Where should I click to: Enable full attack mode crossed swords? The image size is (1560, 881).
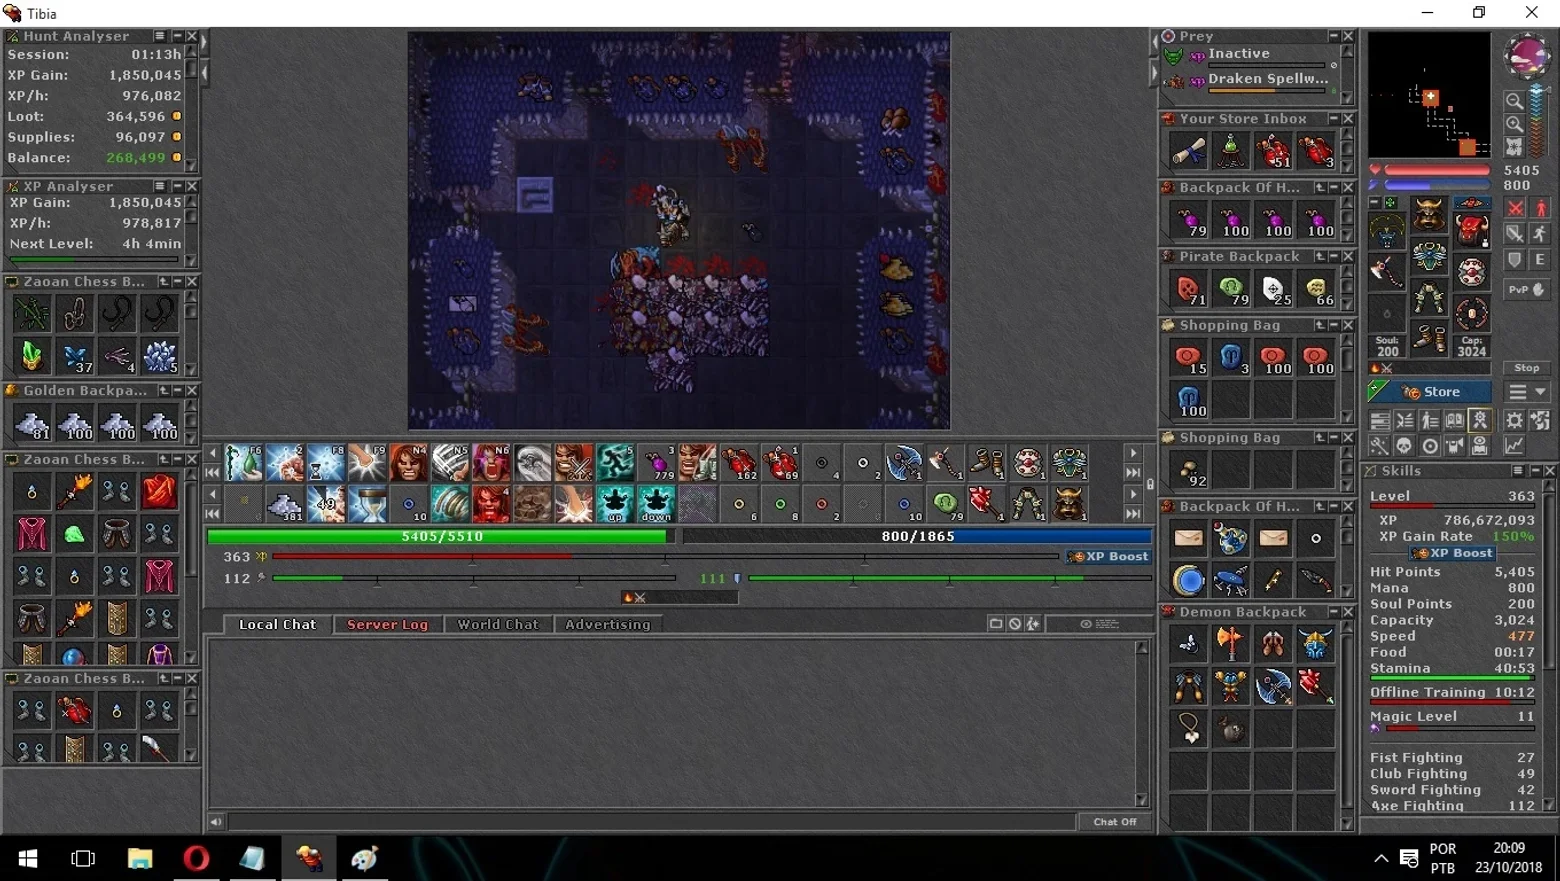pos(1516,208)
